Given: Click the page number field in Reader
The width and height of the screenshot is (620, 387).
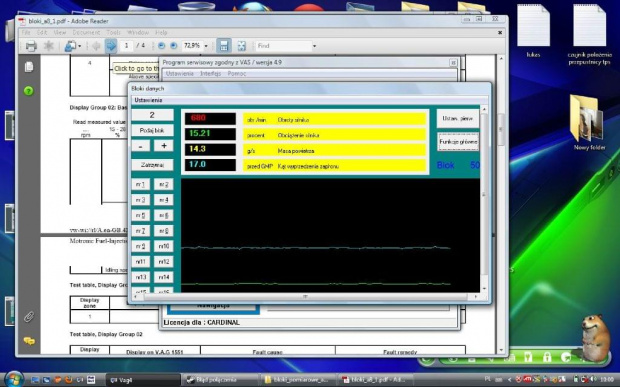Looking at the screenshot, I should click(126, 46).
